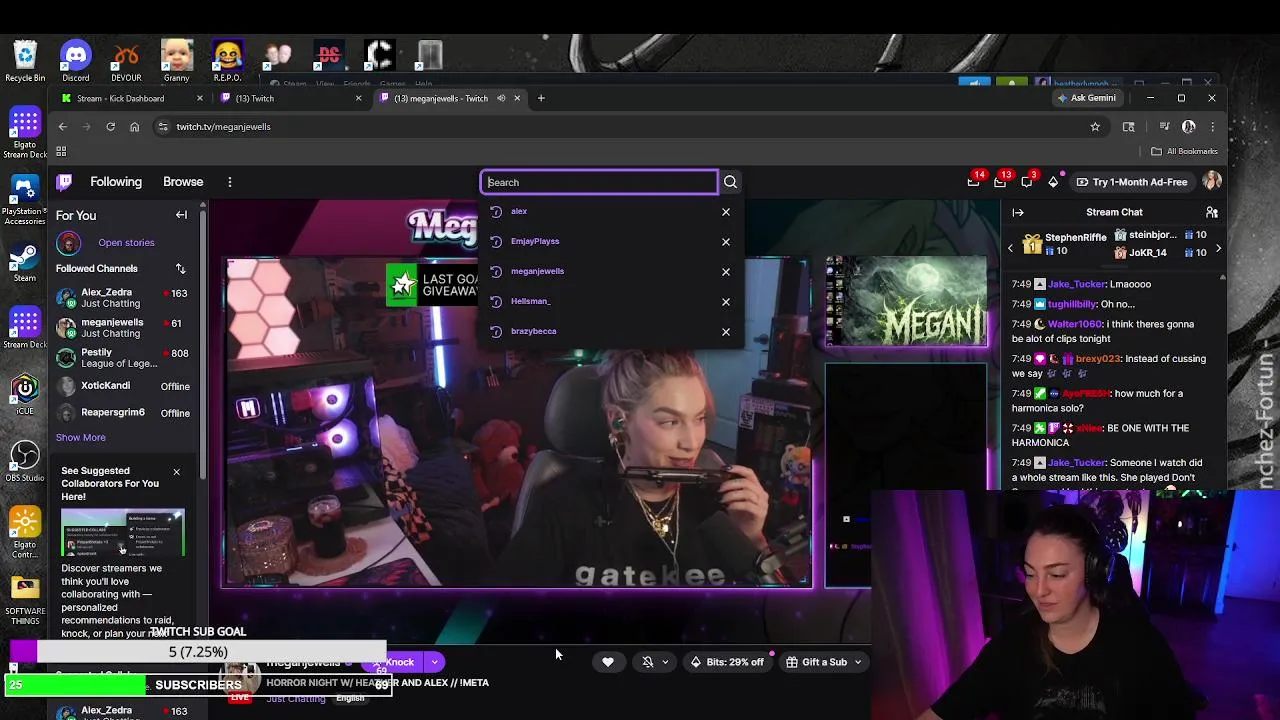The image size is (1280, 720).
Task: Show next gift leaderboard entries
Action: point(1218,248)
